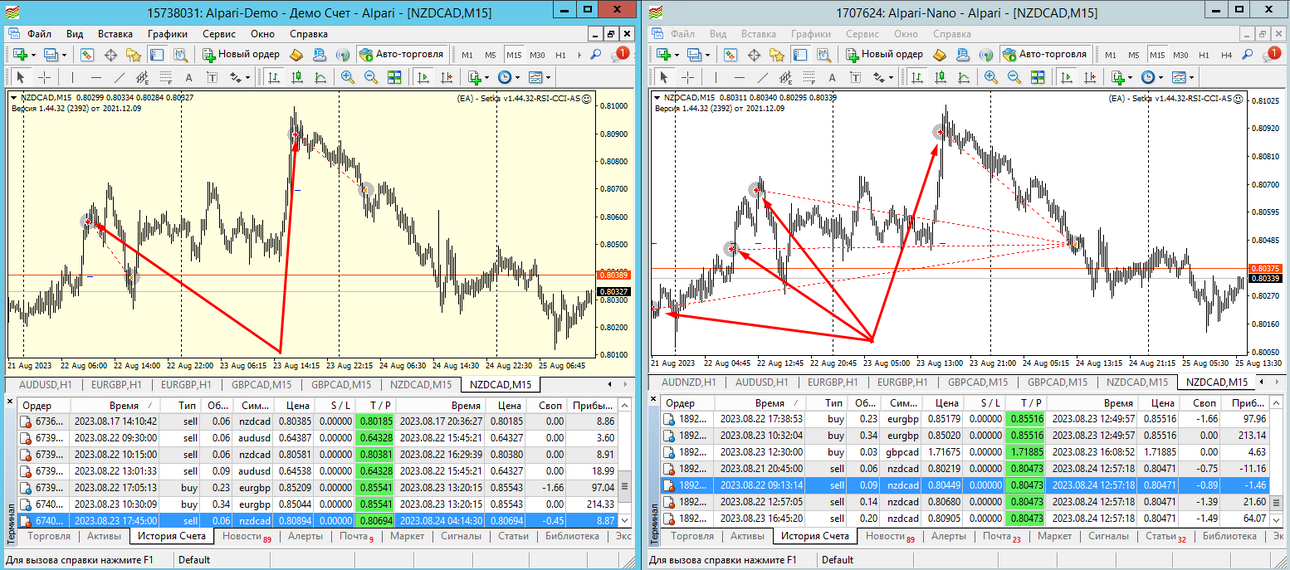Open templates dropdown in Alpari-Demo toolbar

click(548, 76)
